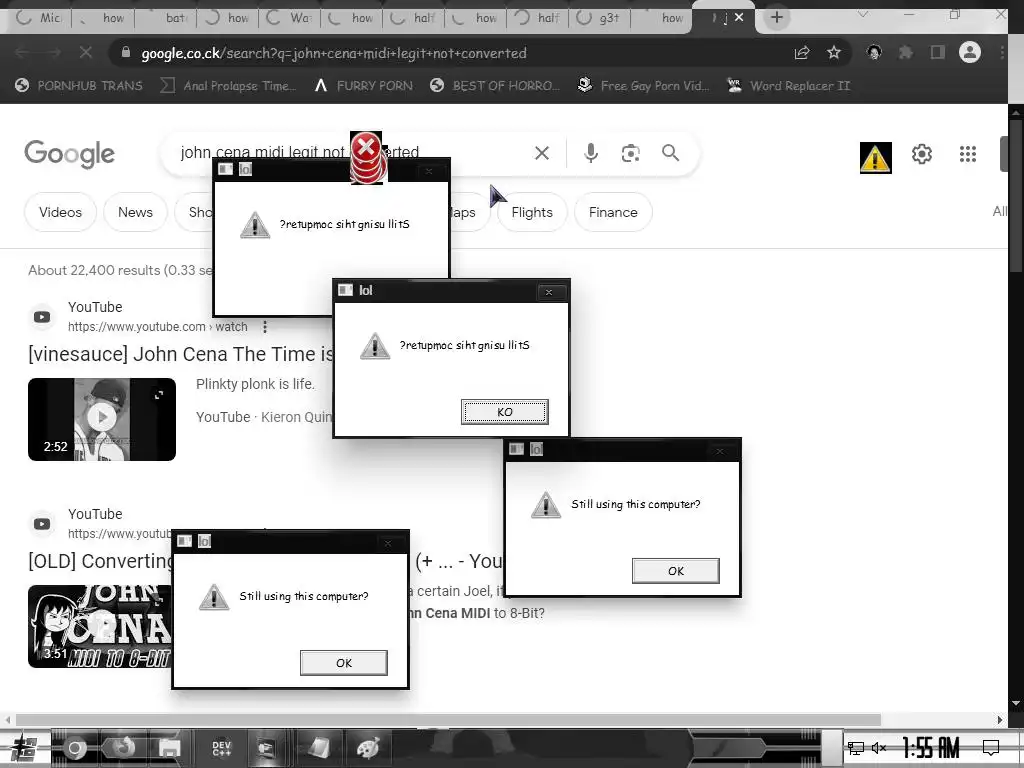Share this page from the address bar

[802, 53]
